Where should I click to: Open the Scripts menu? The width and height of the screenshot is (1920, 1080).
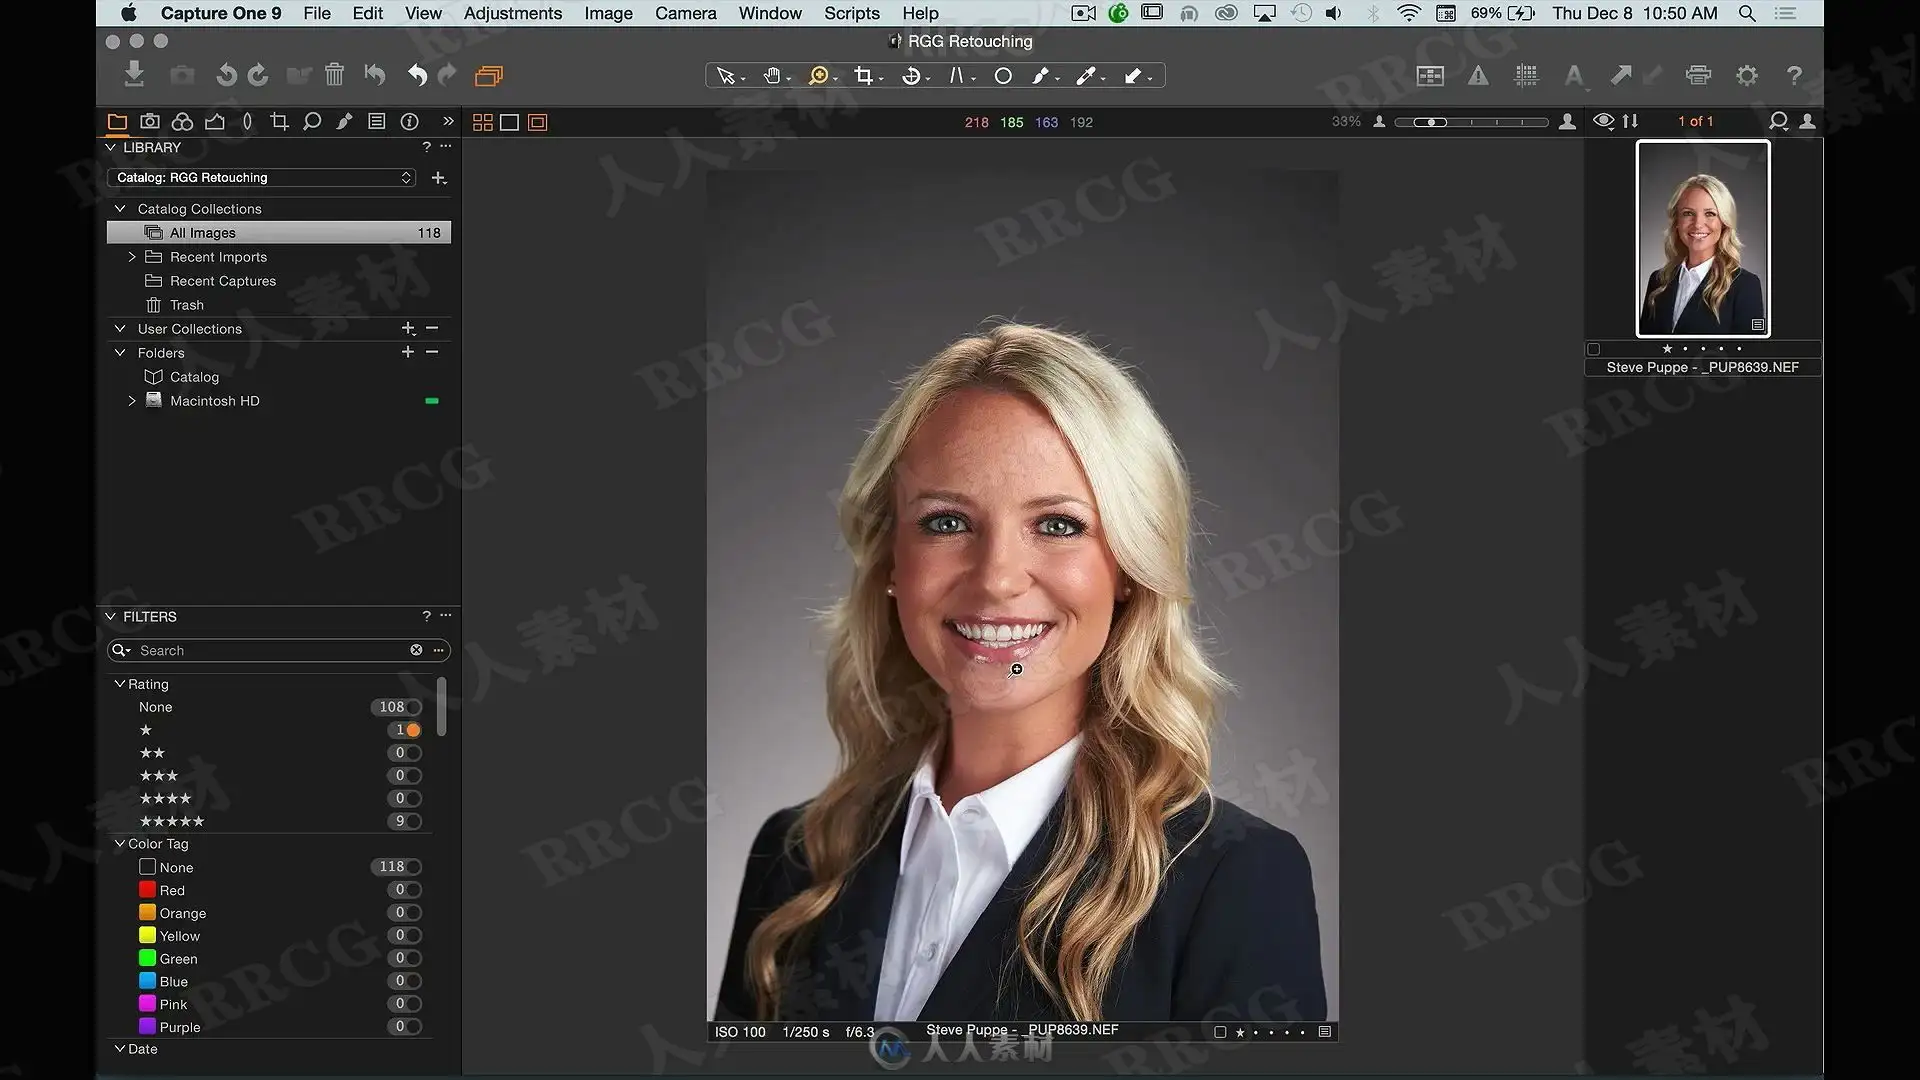click(x=852, y=13)
